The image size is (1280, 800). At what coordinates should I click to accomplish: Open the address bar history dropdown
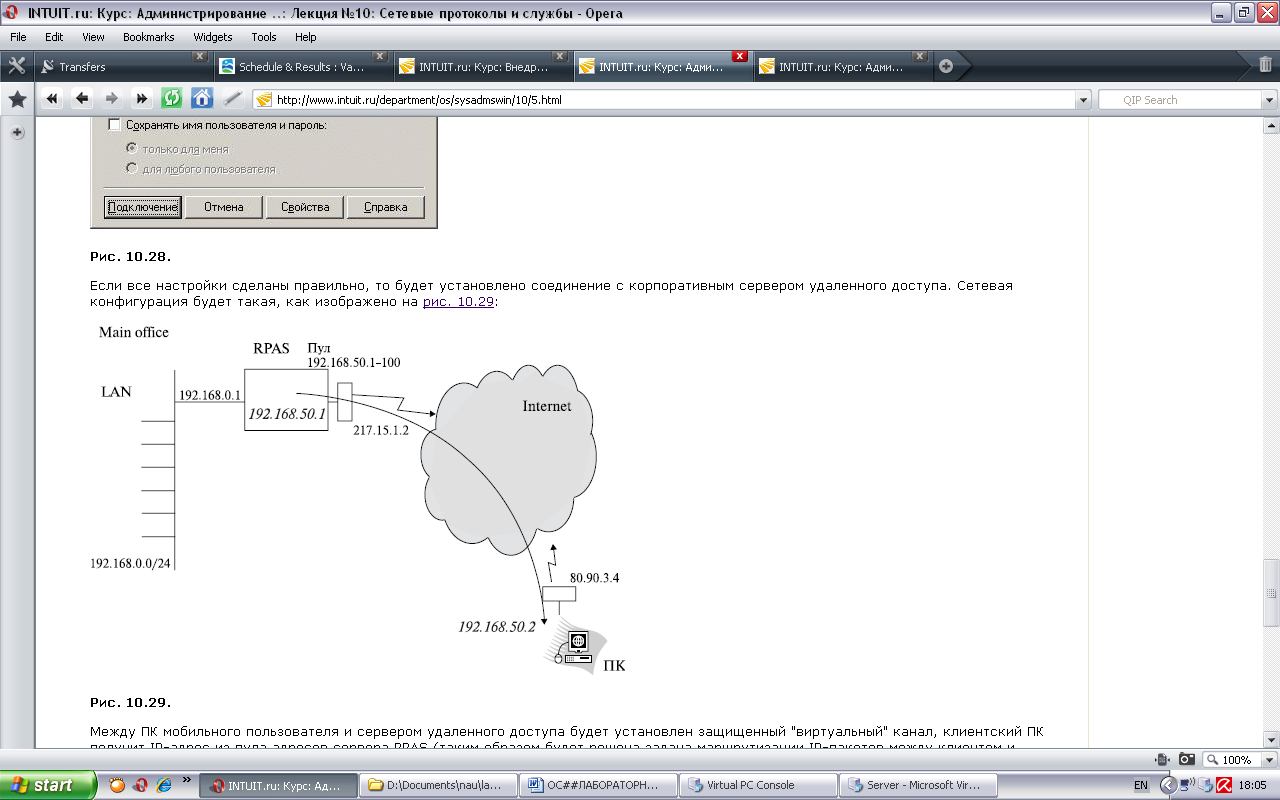tap(1082, 100)
